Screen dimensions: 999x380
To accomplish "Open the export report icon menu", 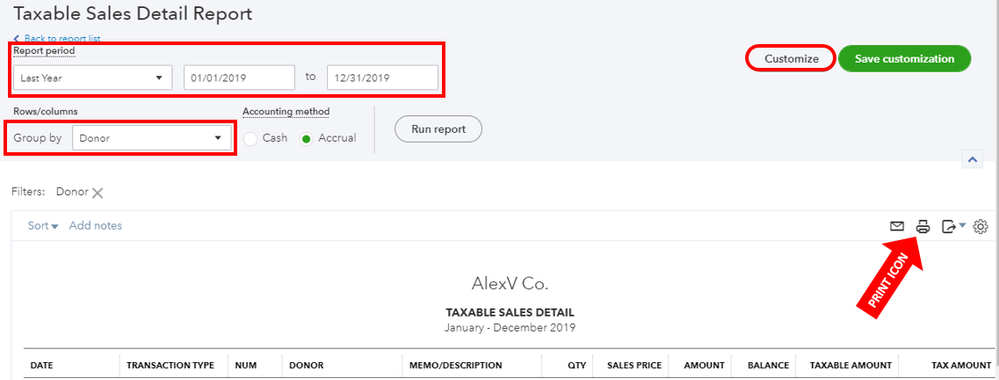I will pyautogui.click(x=954, y=226).
